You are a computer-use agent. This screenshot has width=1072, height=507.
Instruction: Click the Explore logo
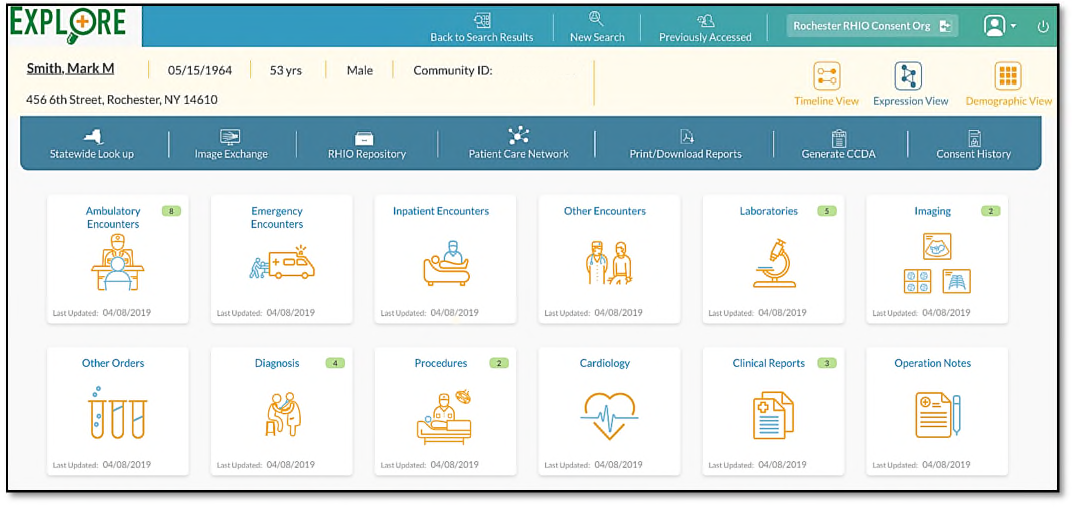coord(68,25)
